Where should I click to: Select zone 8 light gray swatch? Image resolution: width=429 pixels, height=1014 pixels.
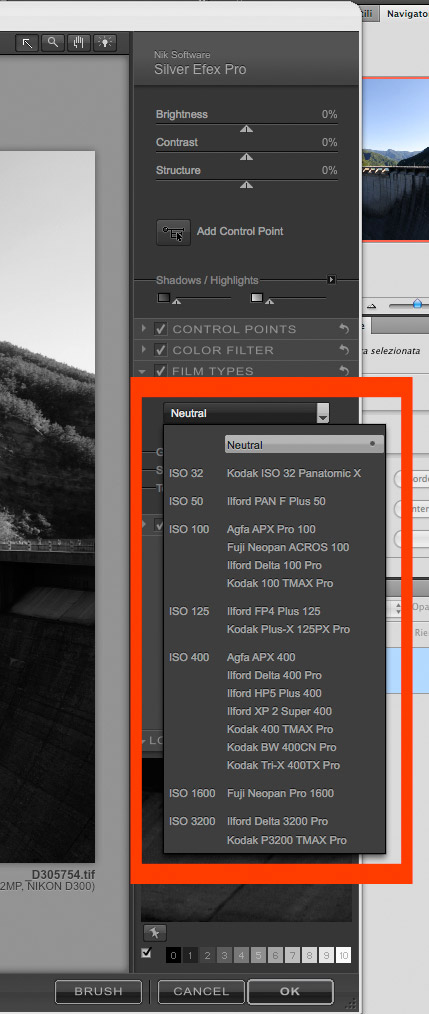[308, 955]
